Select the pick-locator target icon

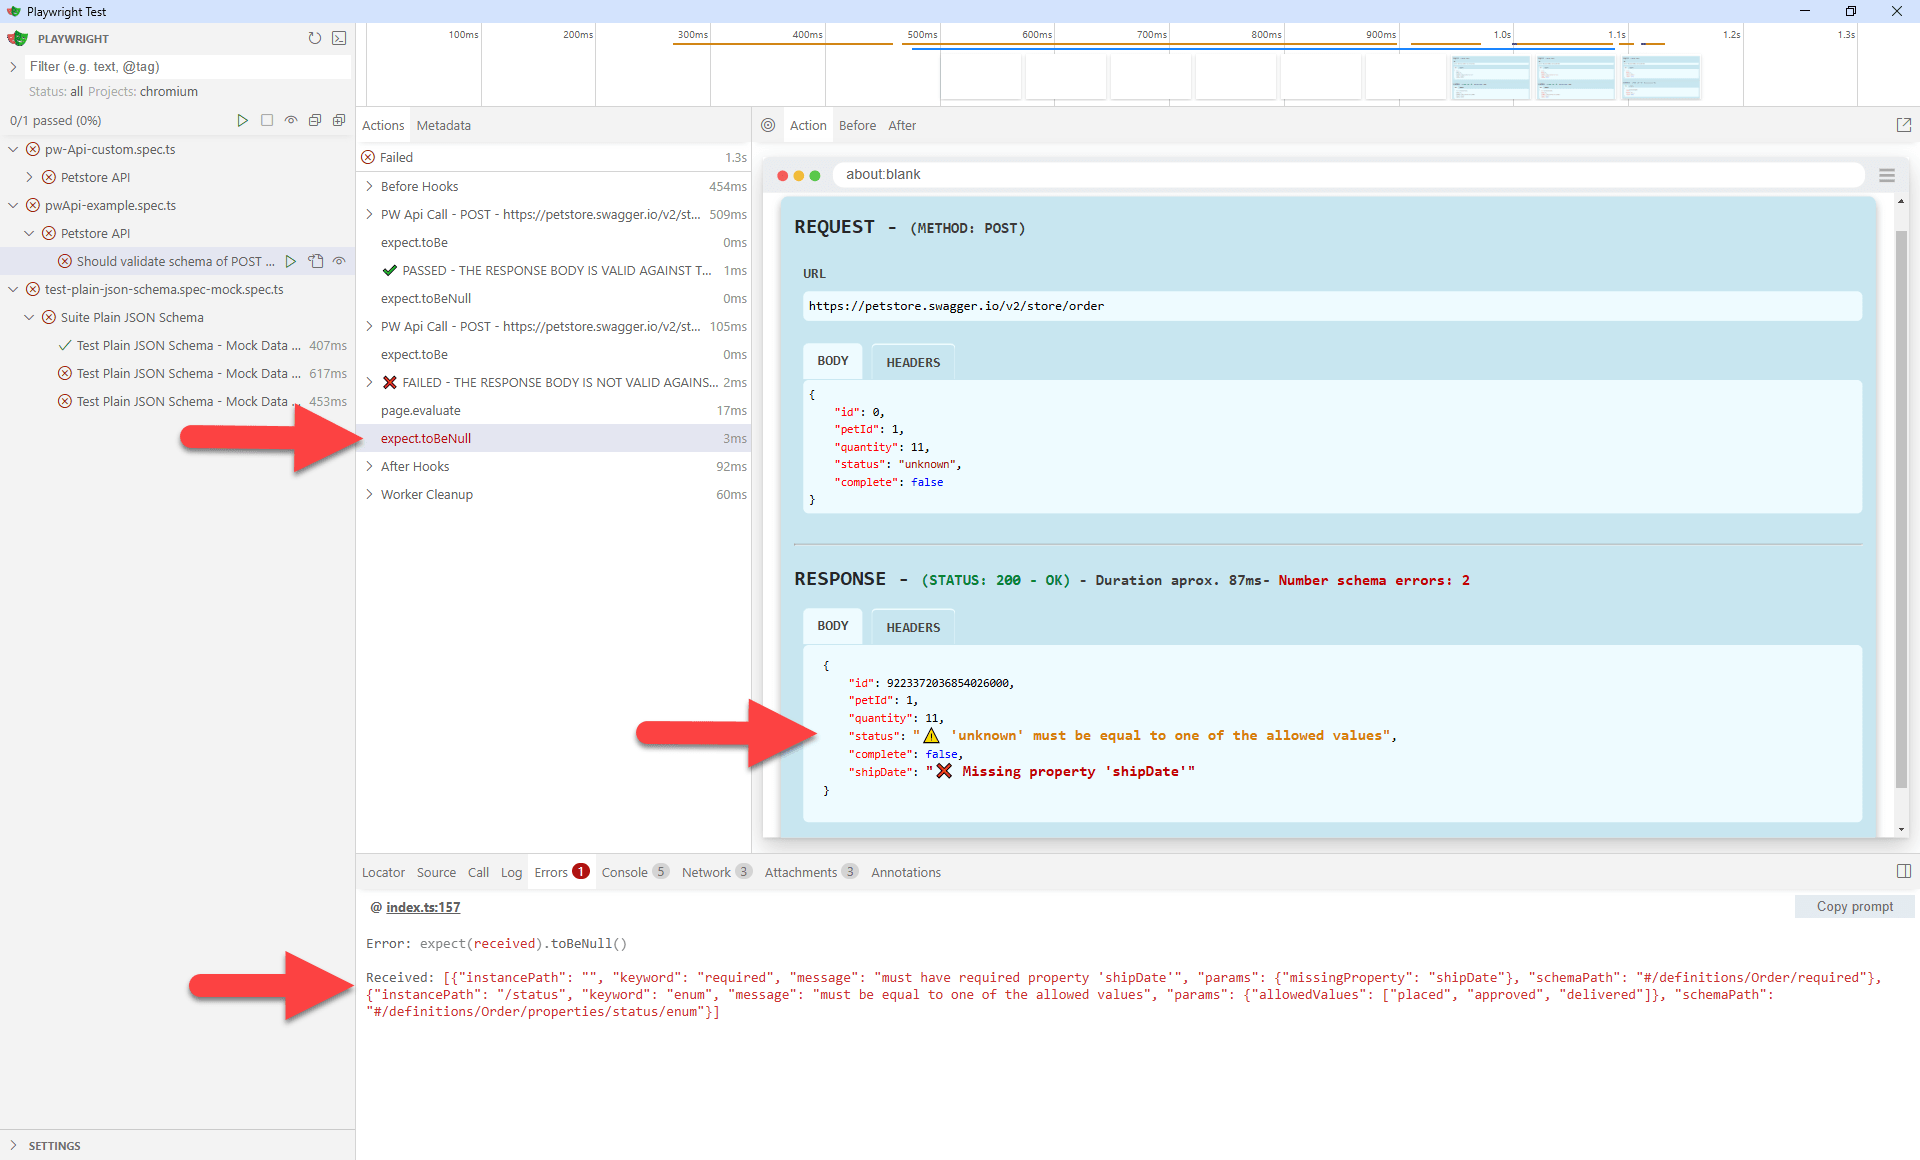coord(768,125)
